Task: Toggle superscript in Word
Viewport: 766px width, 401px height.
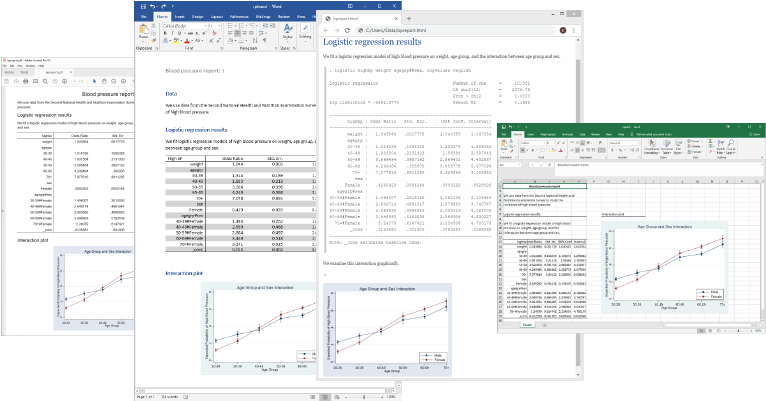Action: [204, 33]
